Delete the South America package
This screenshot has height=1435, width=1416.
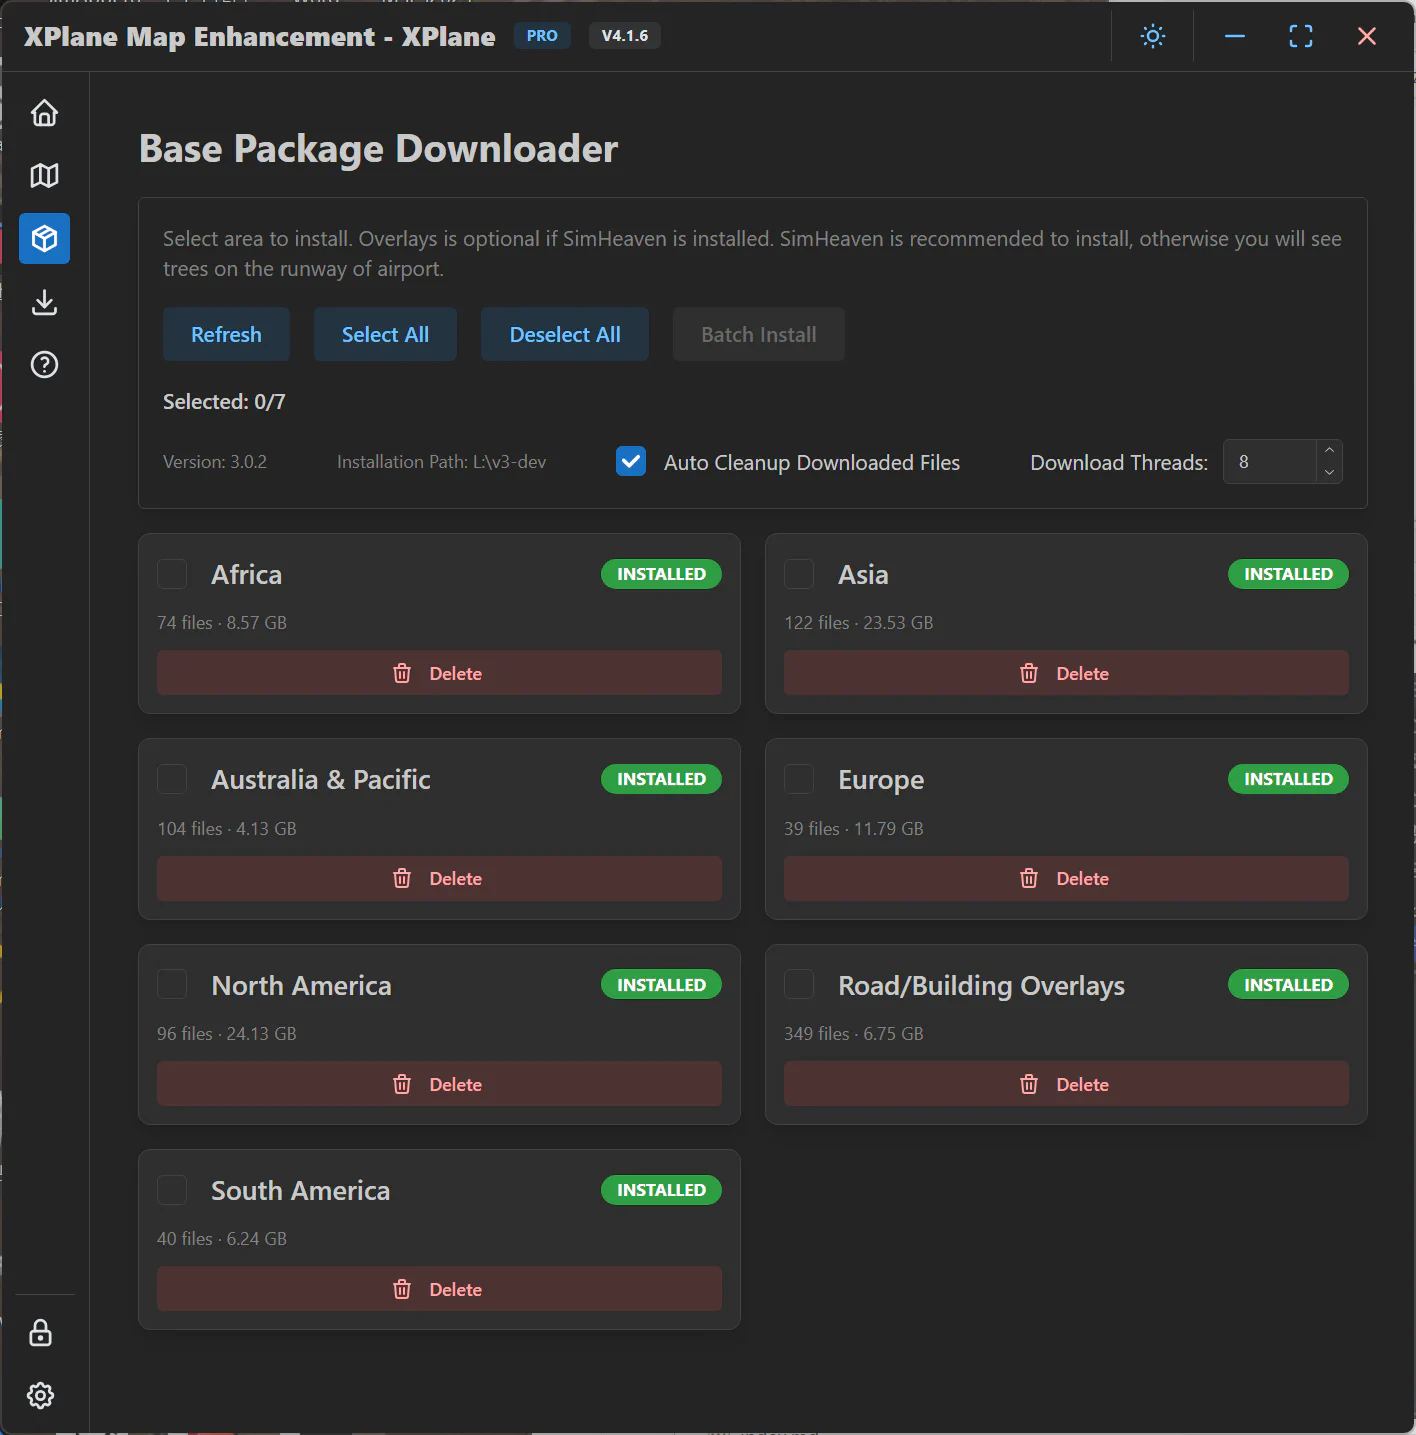tap(439, 1289)
